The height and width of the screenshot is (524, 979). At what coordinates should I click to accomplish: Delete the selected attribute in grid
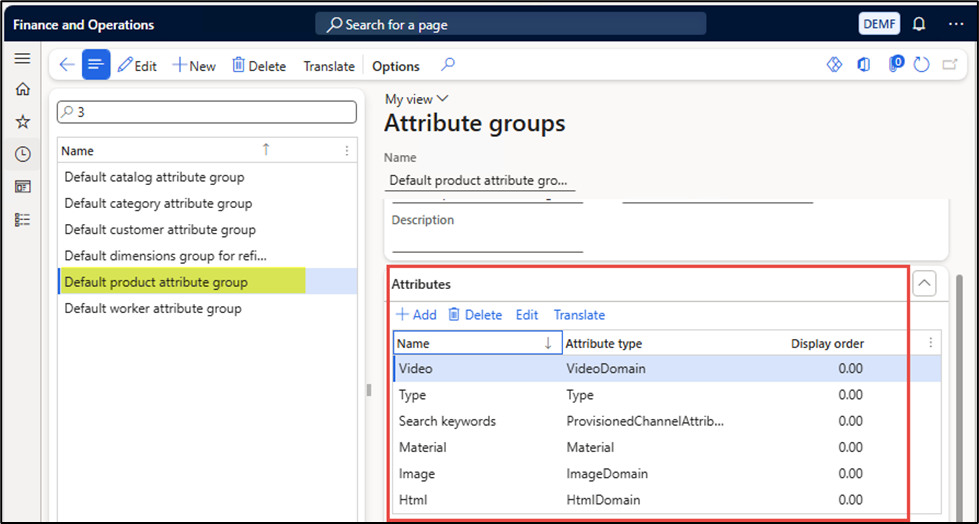click(475, 315)
